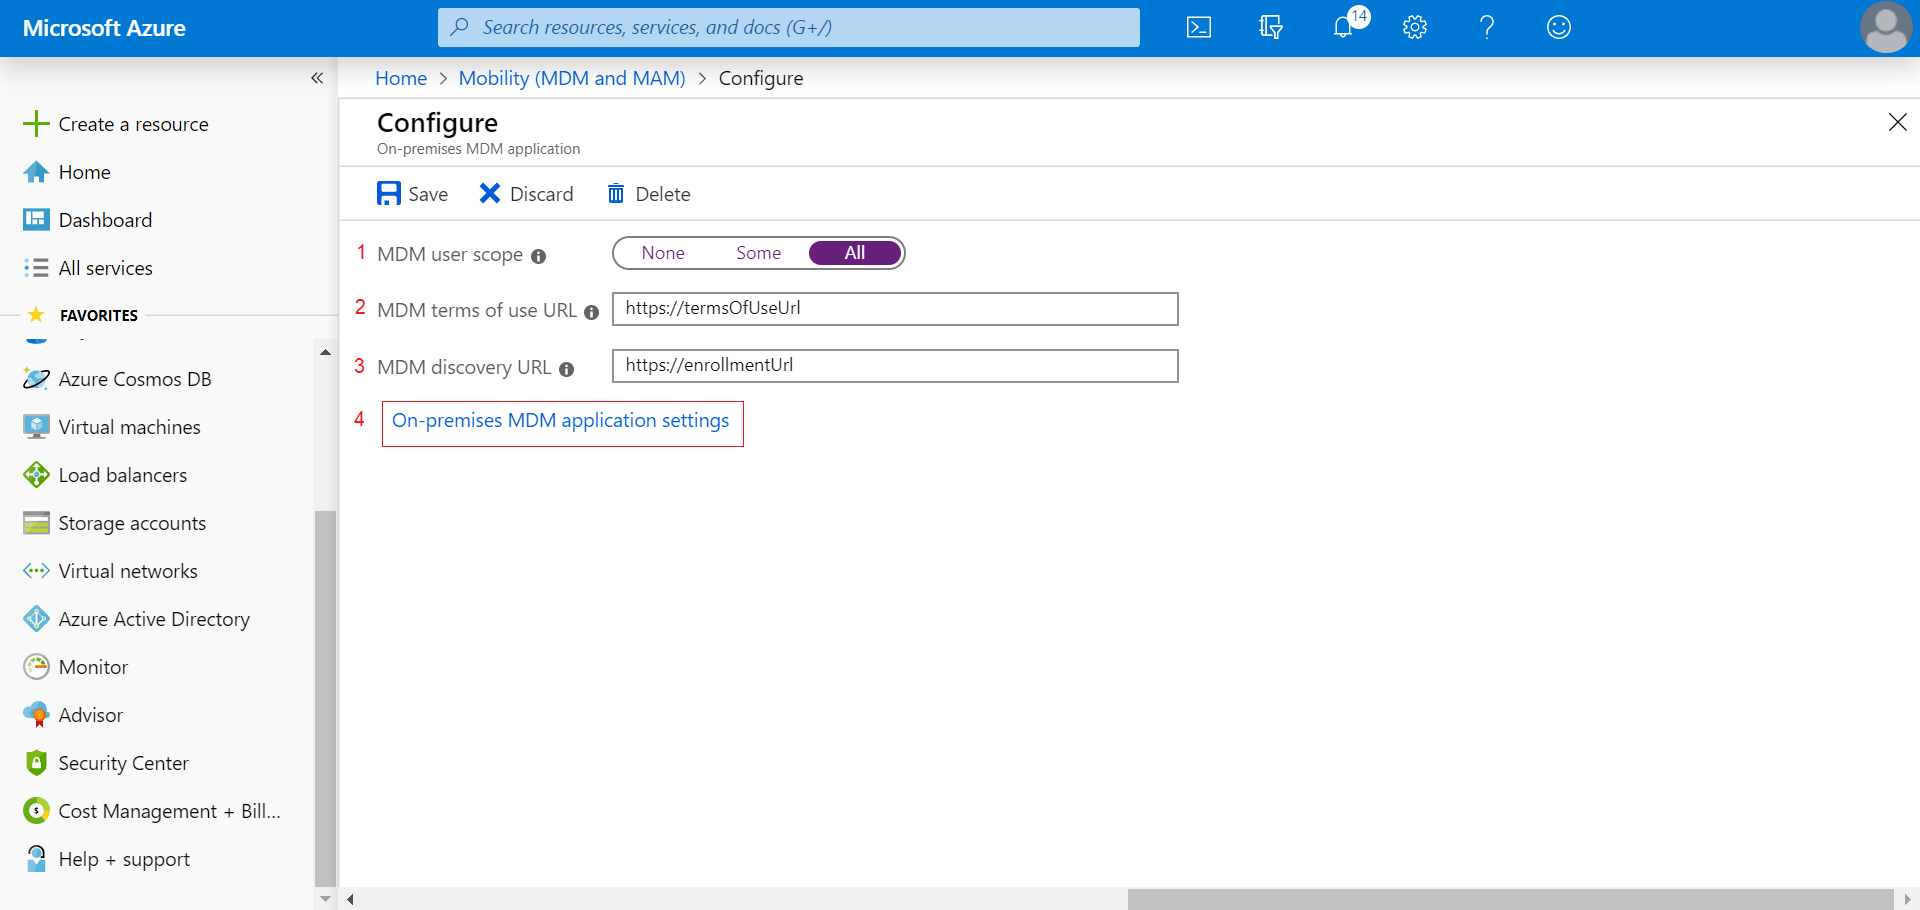Image resolution: width=1920 pixels, height=910 pixels.
Task: Open the directory and subscription filter
Action: [x=1270, y=27]
